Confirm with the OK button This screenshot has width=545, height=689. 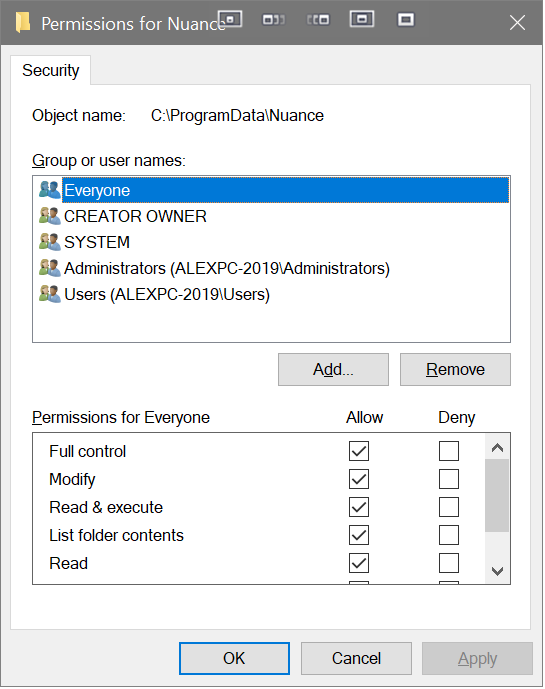coord(234,658)
